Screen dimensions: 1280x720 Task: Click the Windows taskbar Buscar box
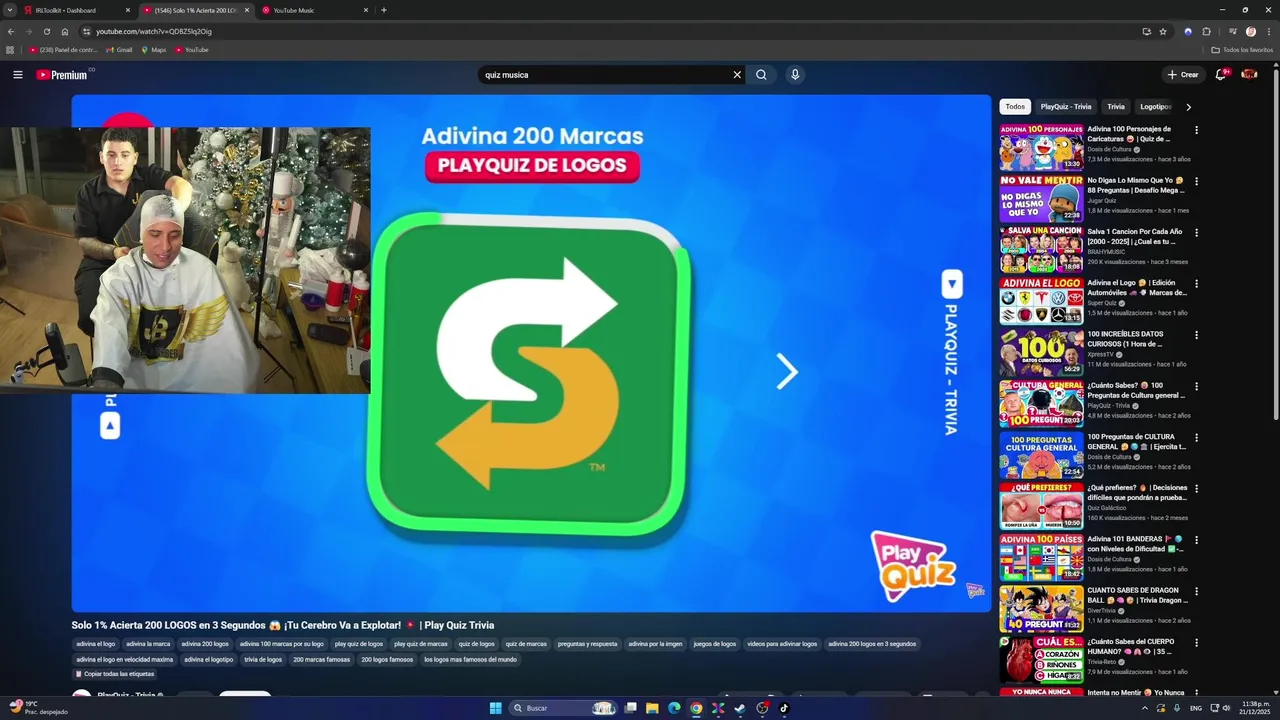click(x=563, y=708)
